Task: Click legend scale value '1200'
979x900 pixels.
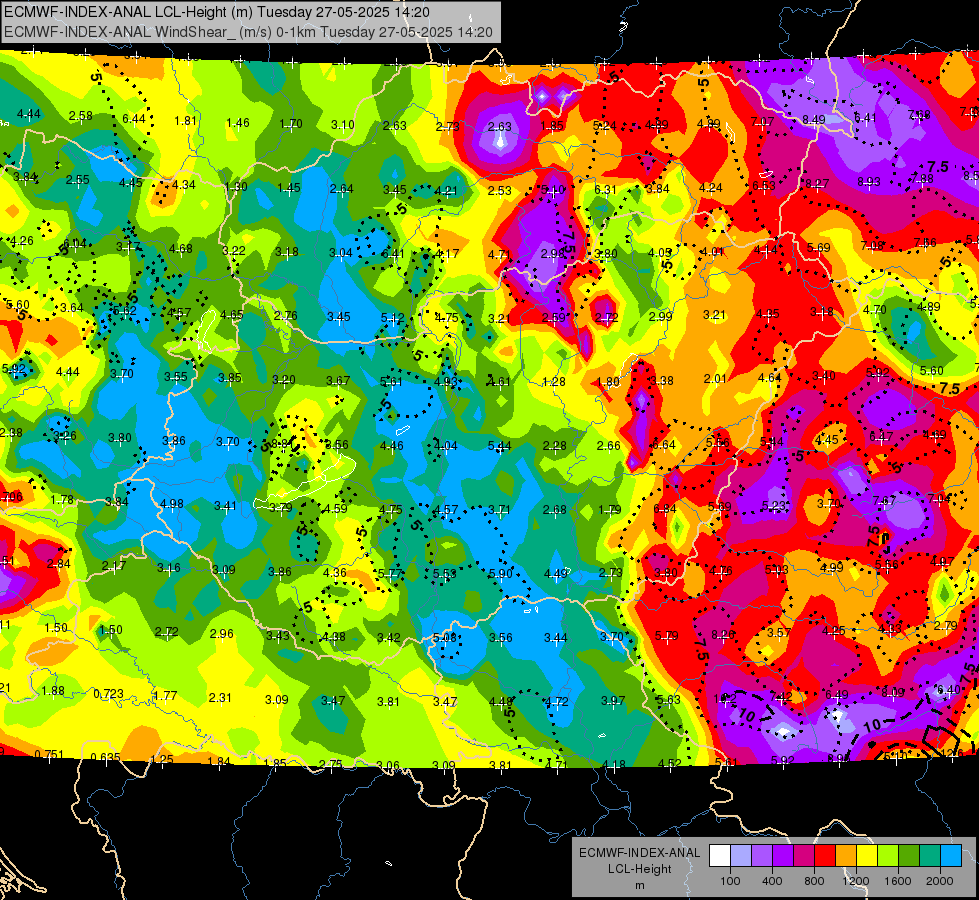Action: [x=856, y=881]
